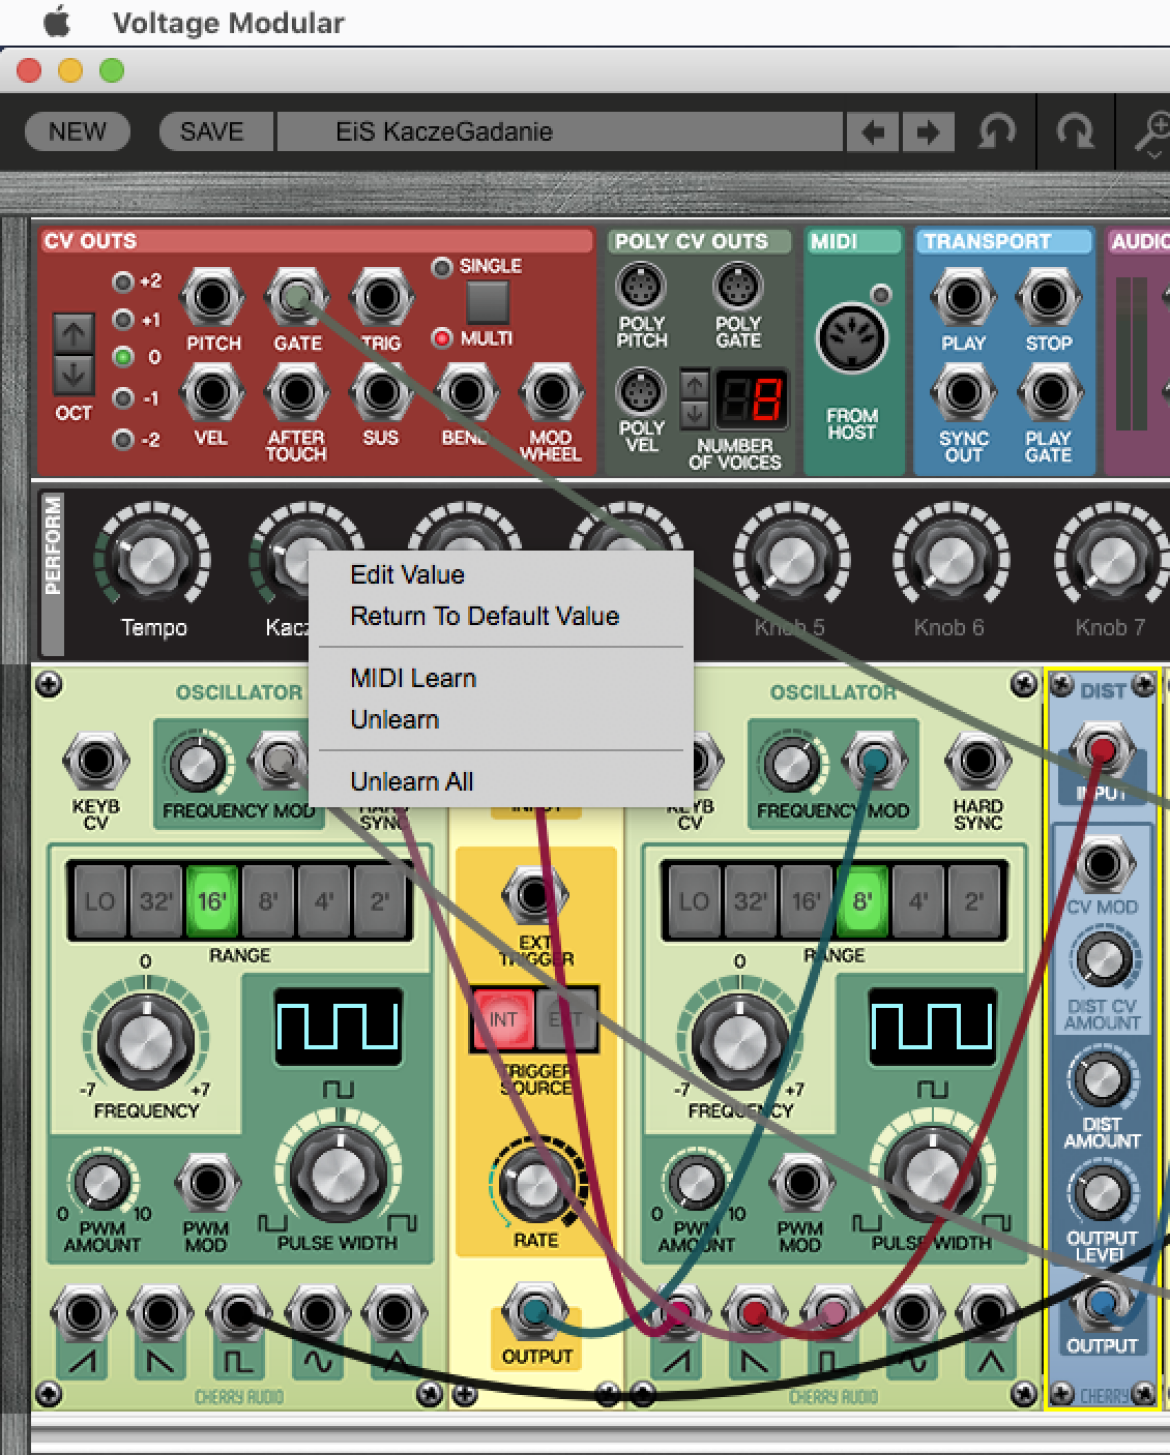Select the +1 octave indicator

(123, 320)
